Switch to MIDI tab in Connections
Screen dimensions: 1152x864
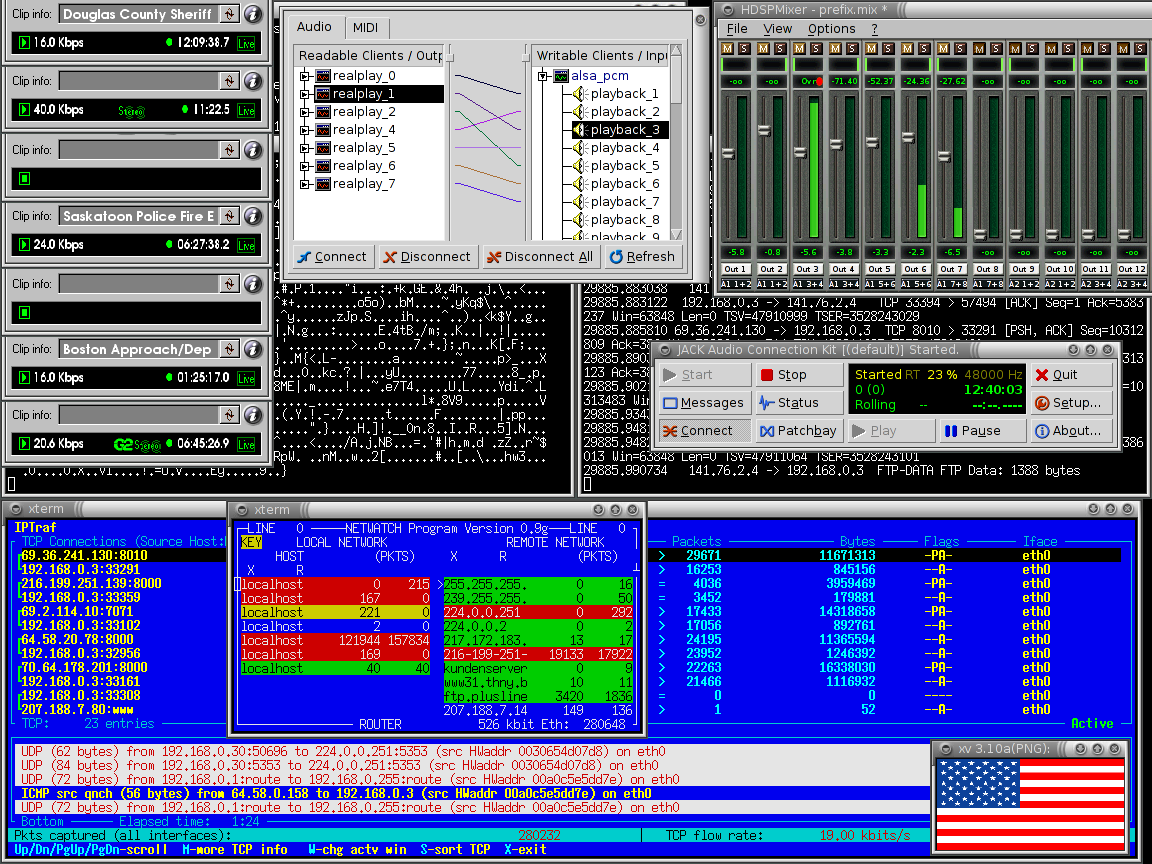(365, 28)
